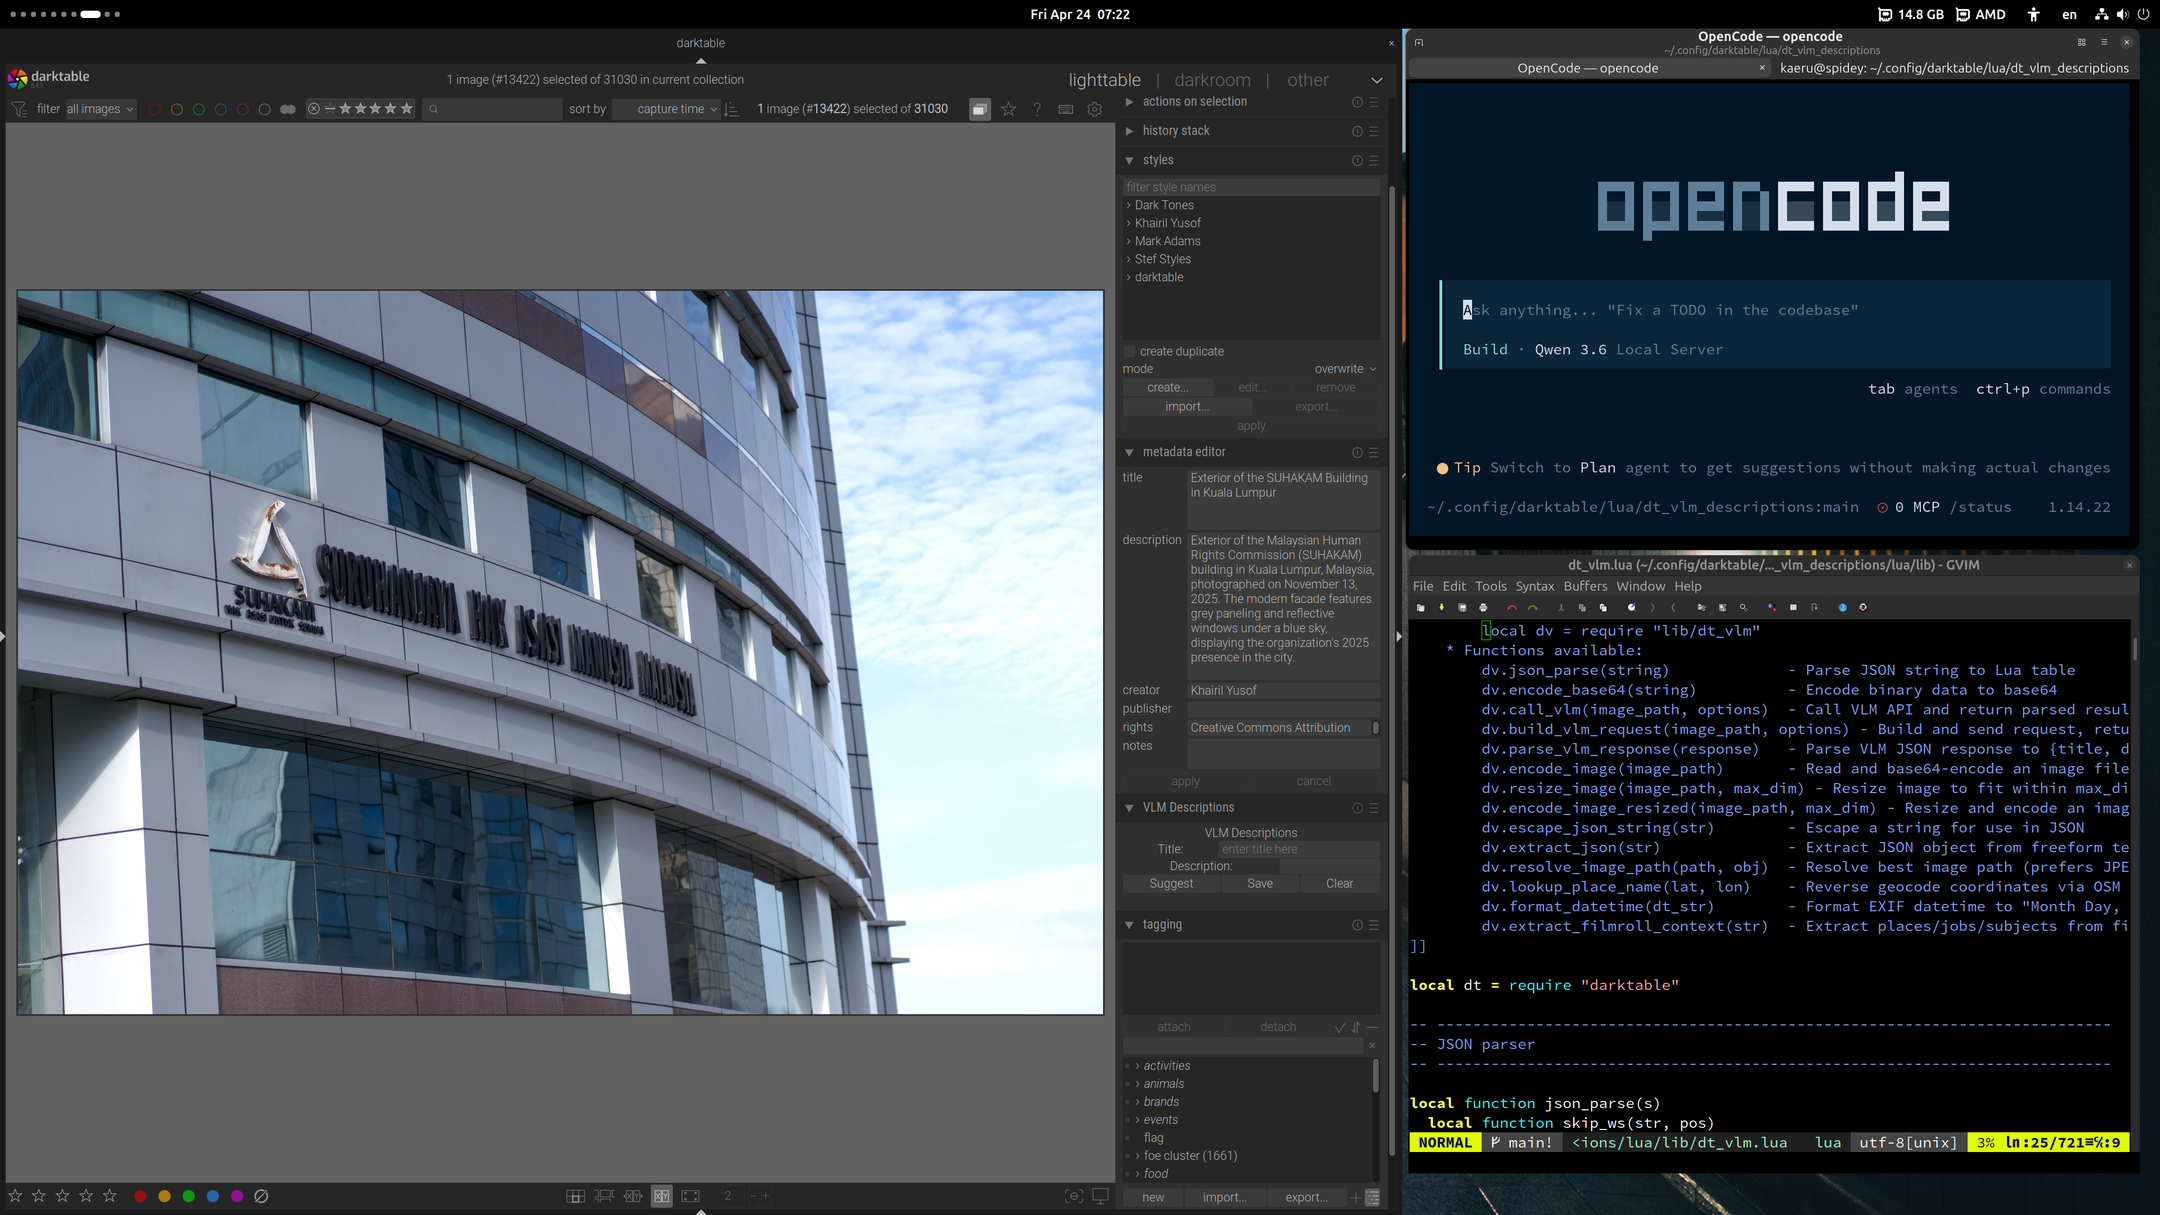This screenshot has width=2160, height=1215.
Task: Toggle the five-star rating filter
Action: pyautogui.click(x=406, y=109)
